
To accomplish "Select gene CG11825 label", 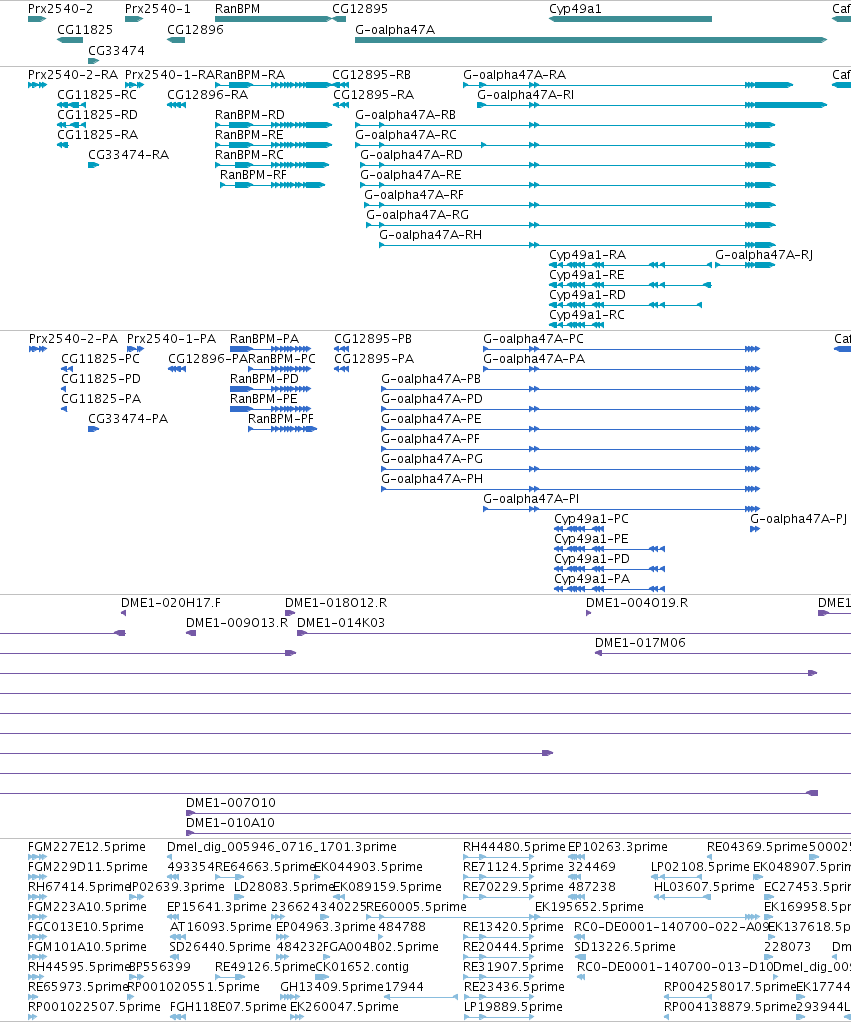I will 85,30.
